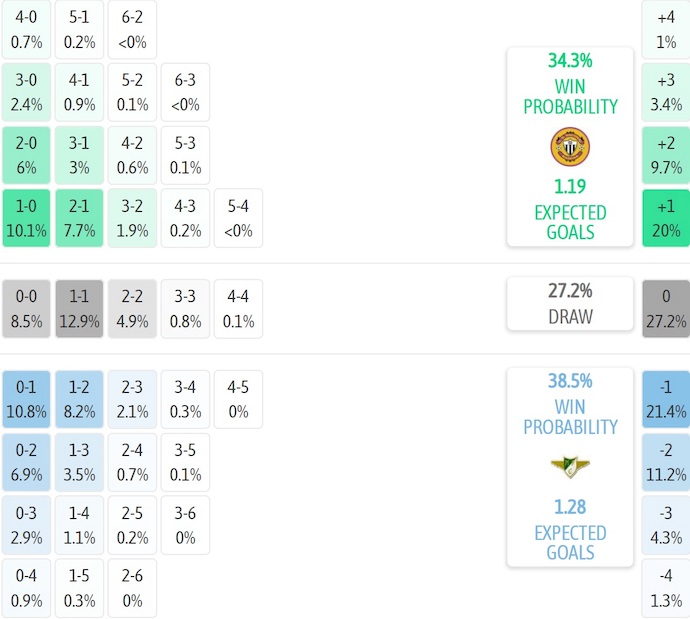Select the 4-0 score cell

click(x=26, y=29)
